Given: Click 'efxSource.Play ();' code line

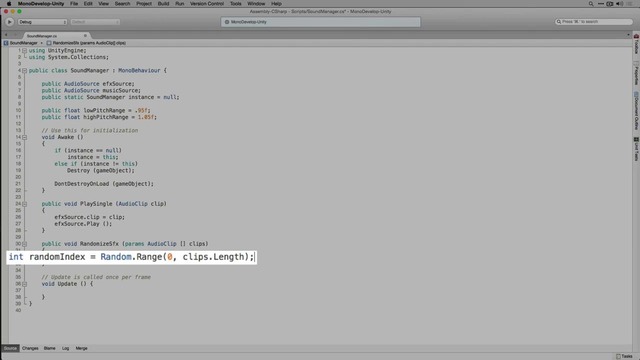Looking at the screenshot, I should [83, 224].
